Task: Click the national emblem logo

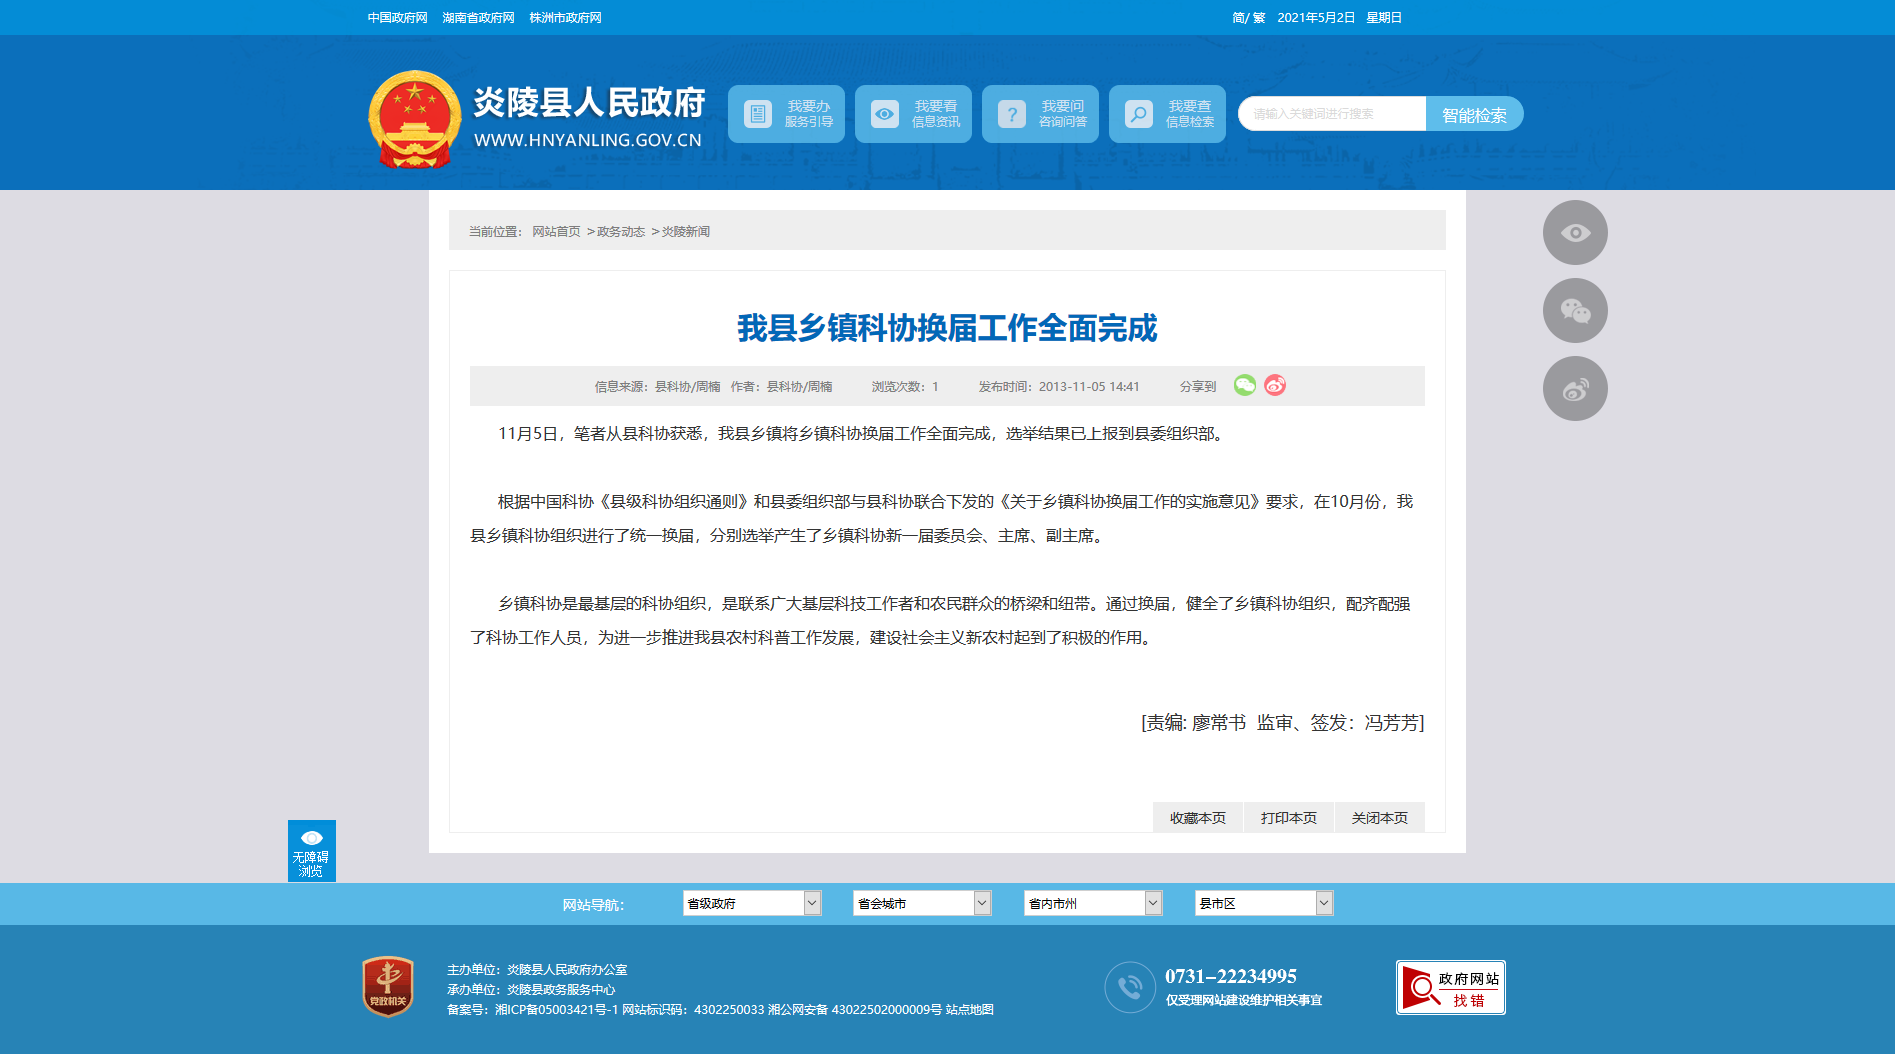Action: [414, 119]
